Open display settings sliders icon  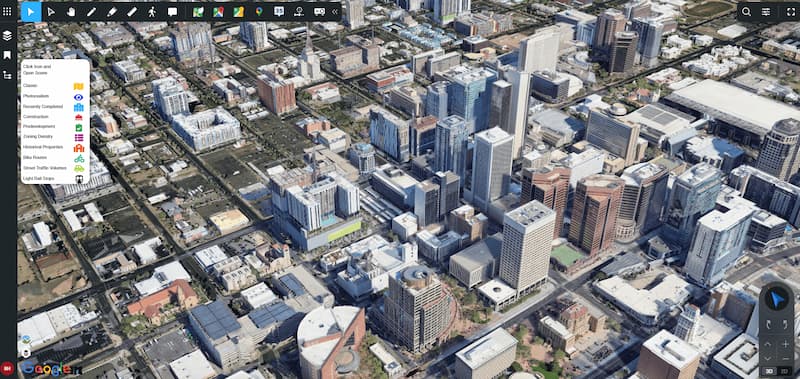click(766, 12)
